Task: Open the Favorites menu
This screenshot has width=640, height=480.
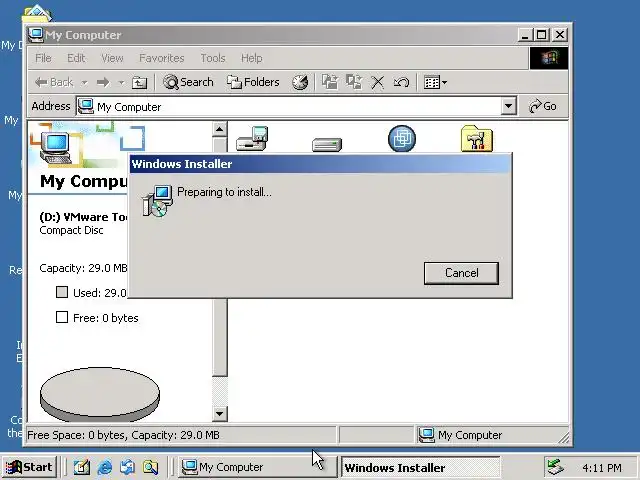Action: [x=162, y=58]
